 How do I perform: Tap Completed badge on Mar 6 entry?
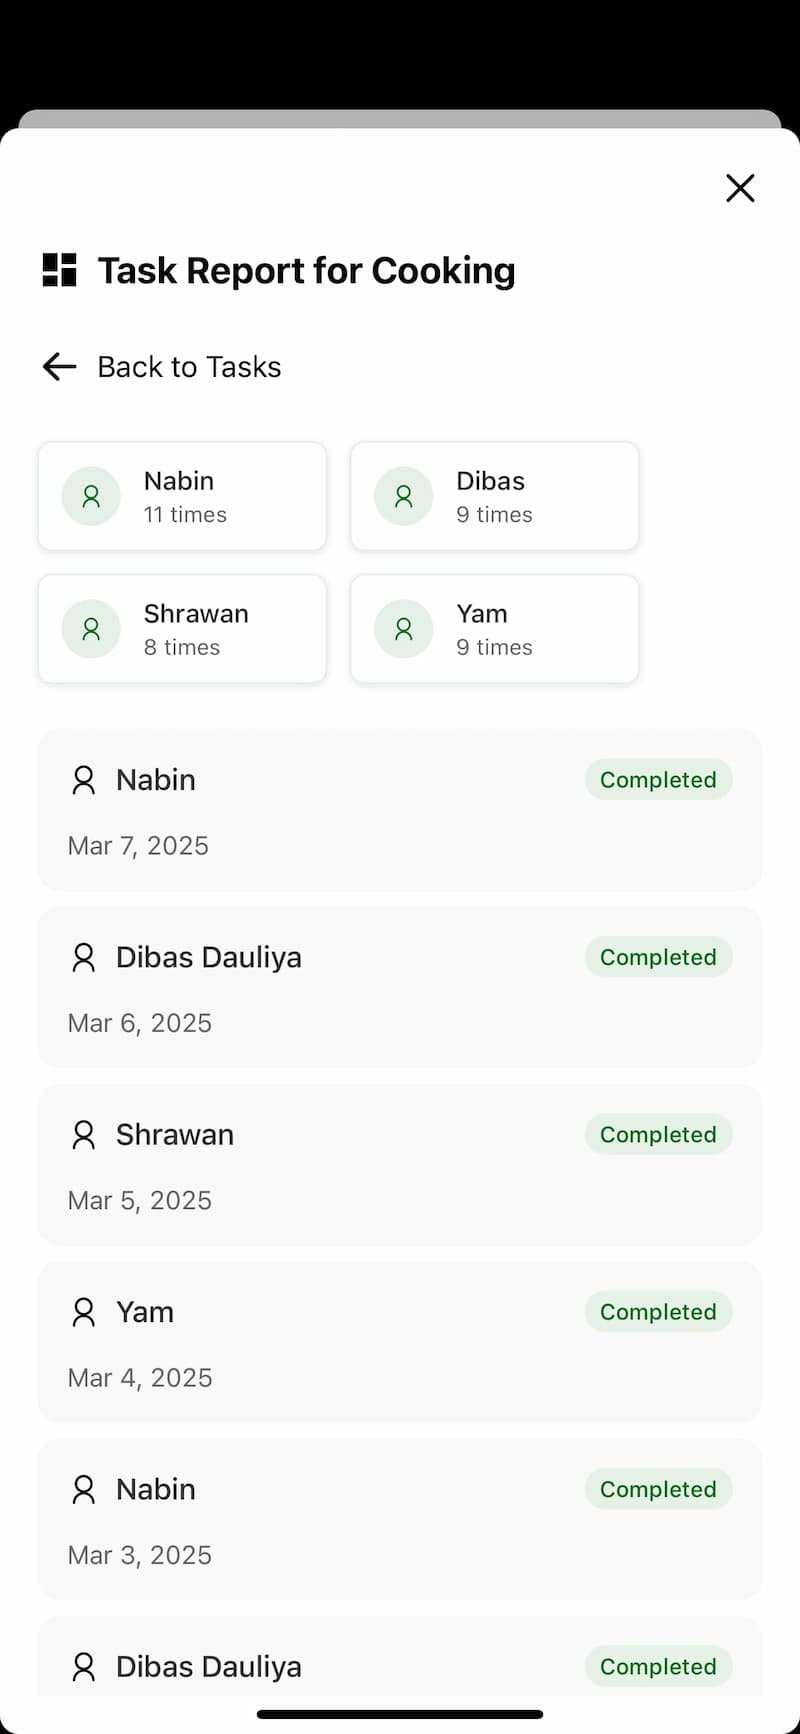[x=658, y=957]
